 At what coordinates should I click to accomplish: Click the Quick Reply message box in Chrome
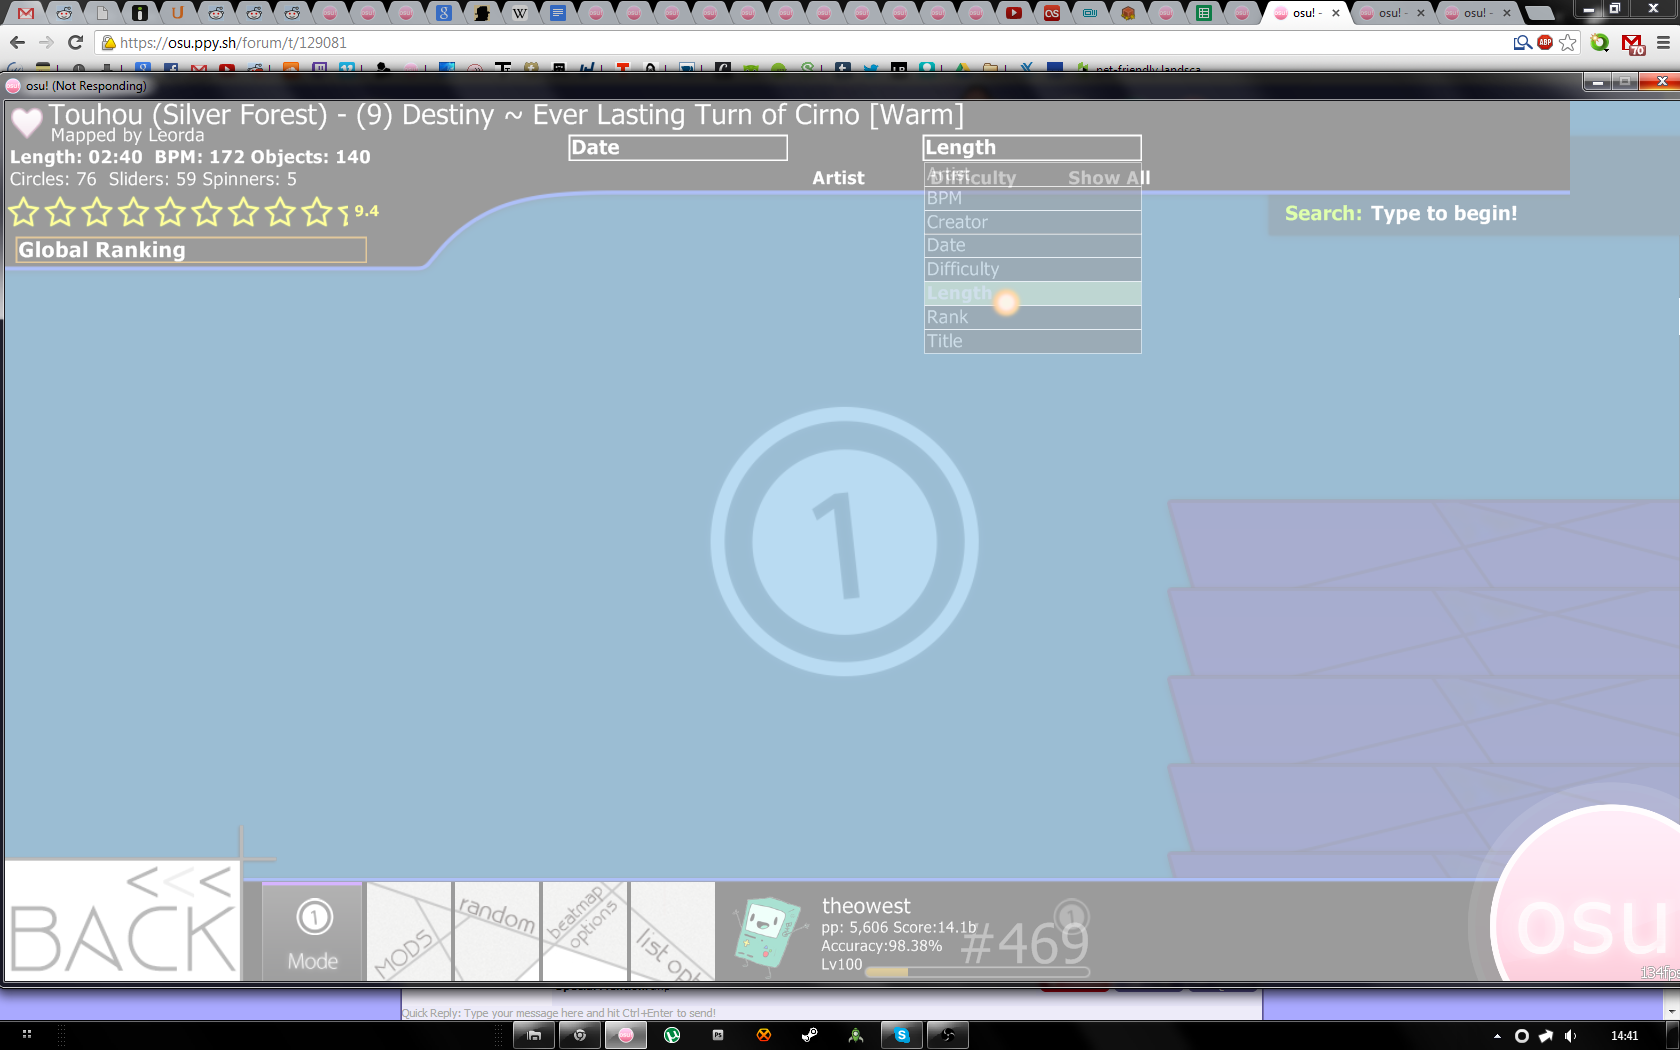[x=831, y=1013]
